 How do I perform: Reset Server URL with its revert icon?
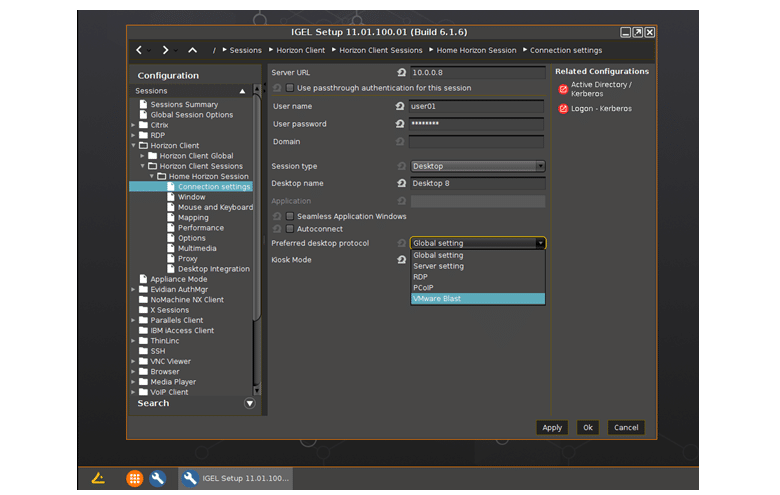[x=401, y=73]
